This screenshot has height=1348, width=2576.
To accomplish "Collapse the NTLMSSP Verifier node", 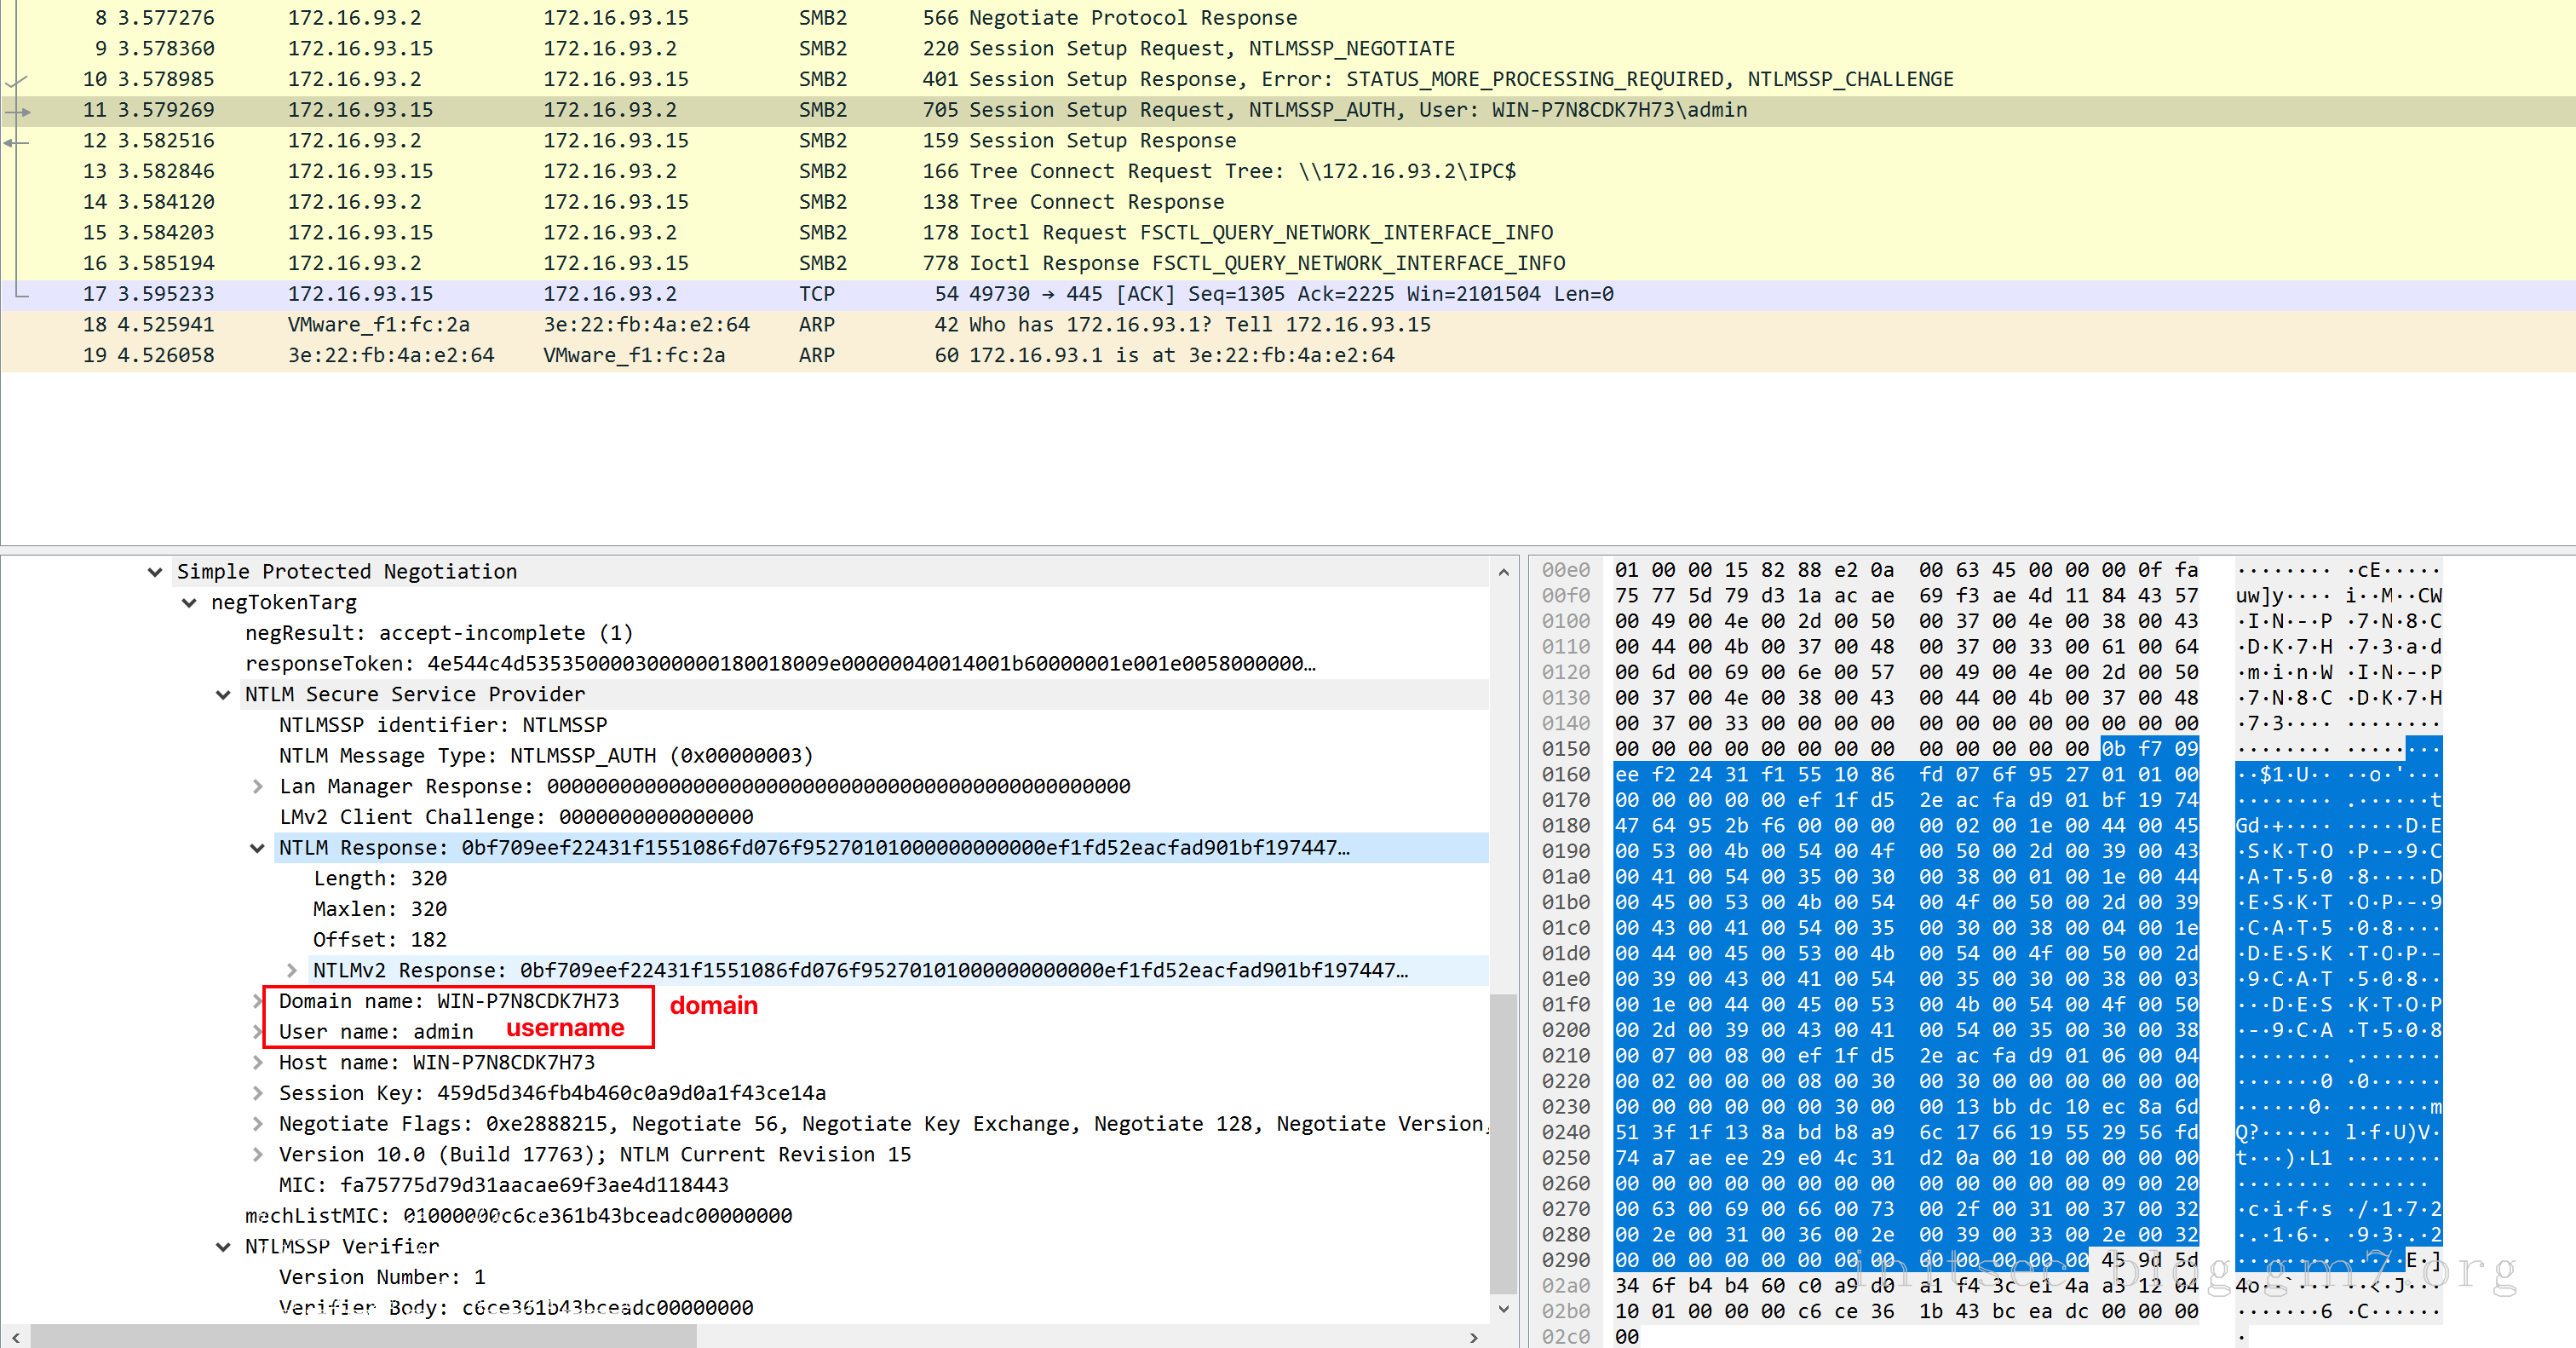I will pos(223,1247).
